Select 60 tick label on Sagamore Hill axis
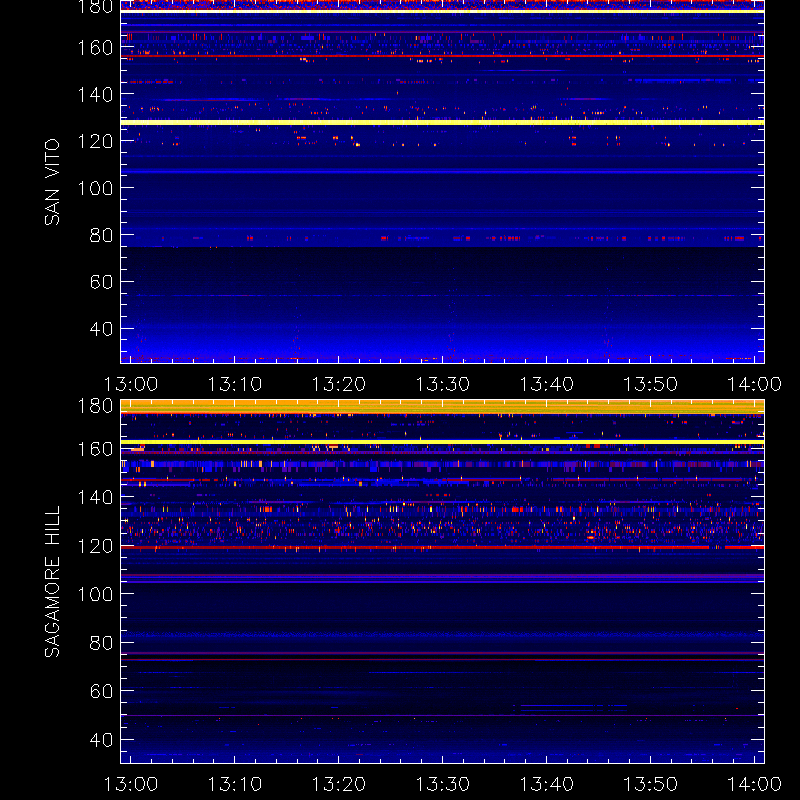Screen dimensions: 800x800 pyautogui.click(x=102, y=691)
